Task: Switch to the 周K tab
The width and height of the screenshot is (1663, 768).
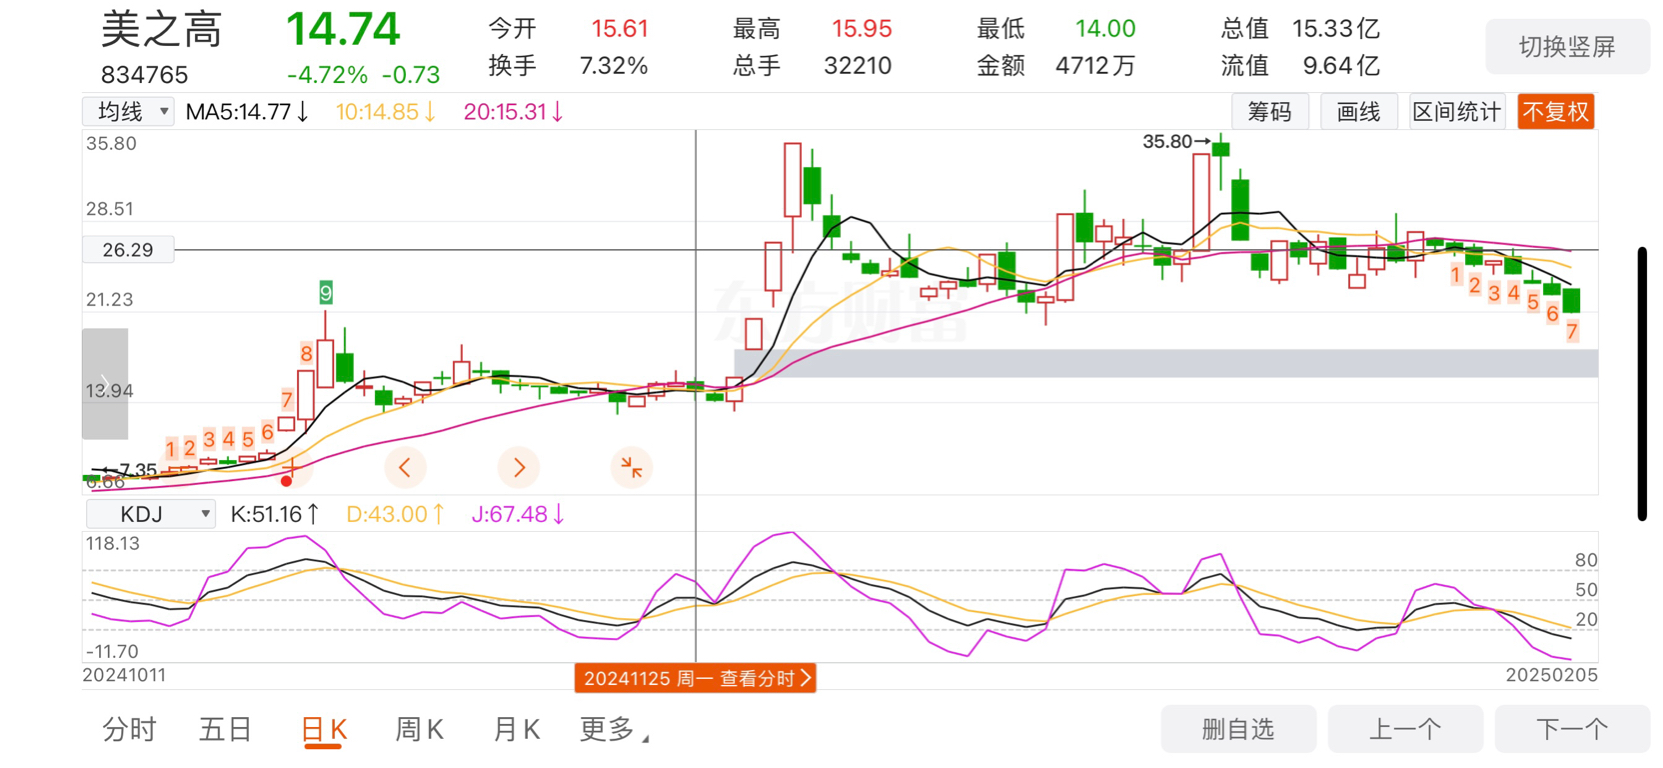Action: click(x=419, y=730)
